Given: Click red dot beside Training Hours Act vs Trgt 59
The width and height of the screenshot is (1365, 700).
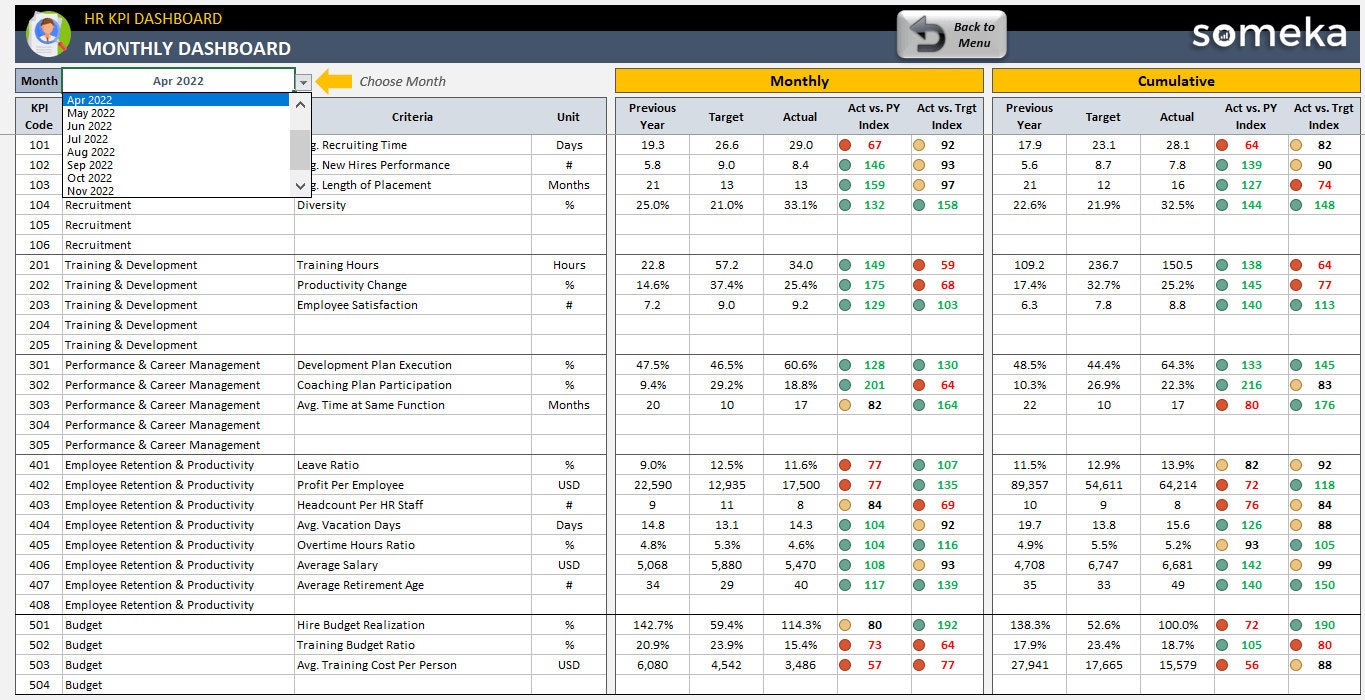Looking at the screenshot, I should pos(918,265).
